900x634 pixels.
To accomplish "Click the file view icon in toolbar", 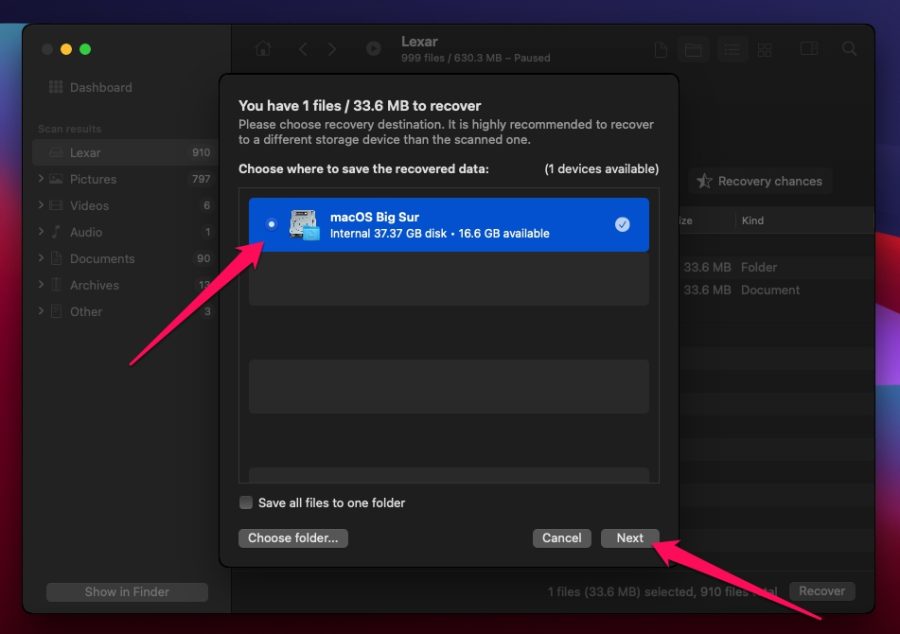I will [x=661, y=50].
